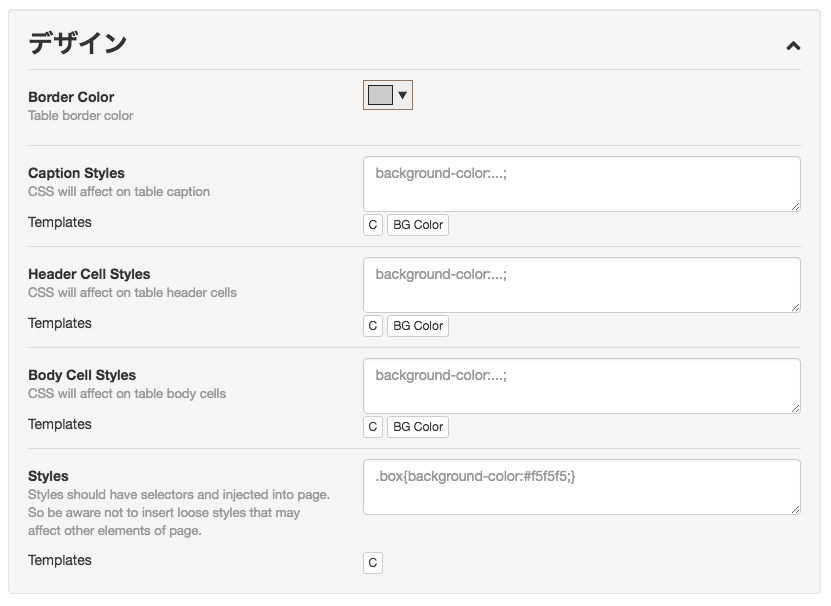The image size is (831, 606).
Task: Open the Border Color dropdown arrow
Action: click(x=403, y=95)
